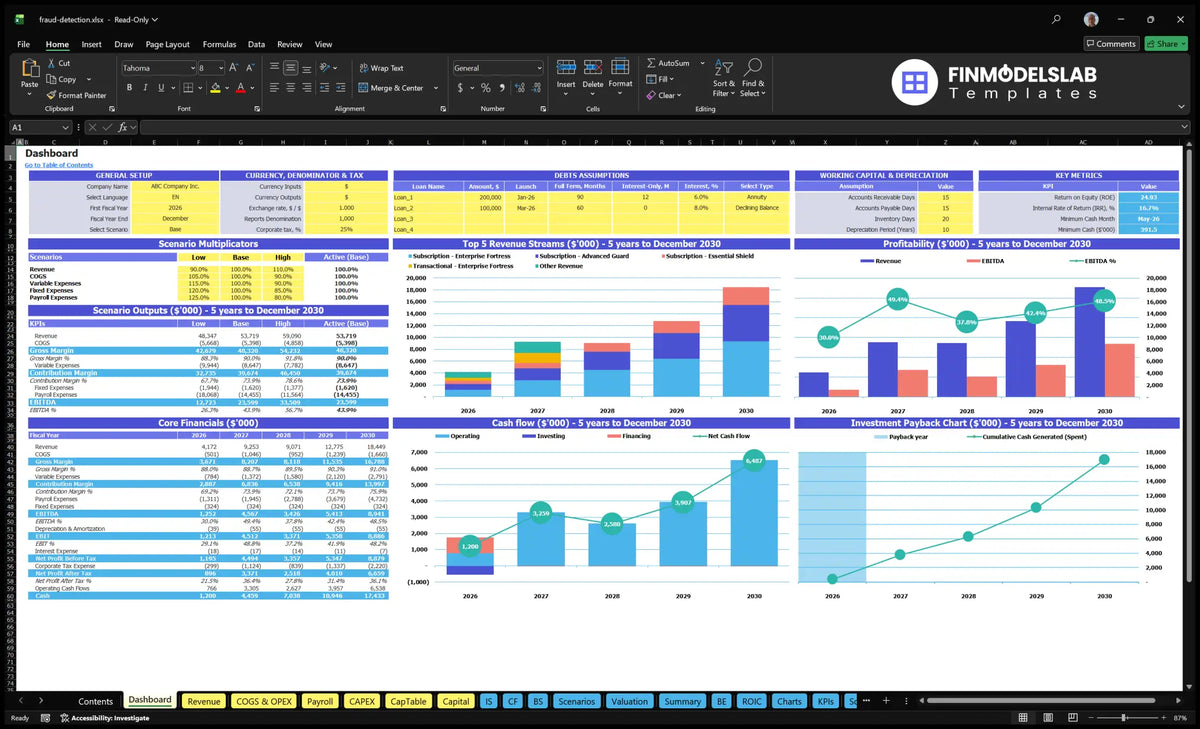Click the Comma Style icon

[501, 88]
